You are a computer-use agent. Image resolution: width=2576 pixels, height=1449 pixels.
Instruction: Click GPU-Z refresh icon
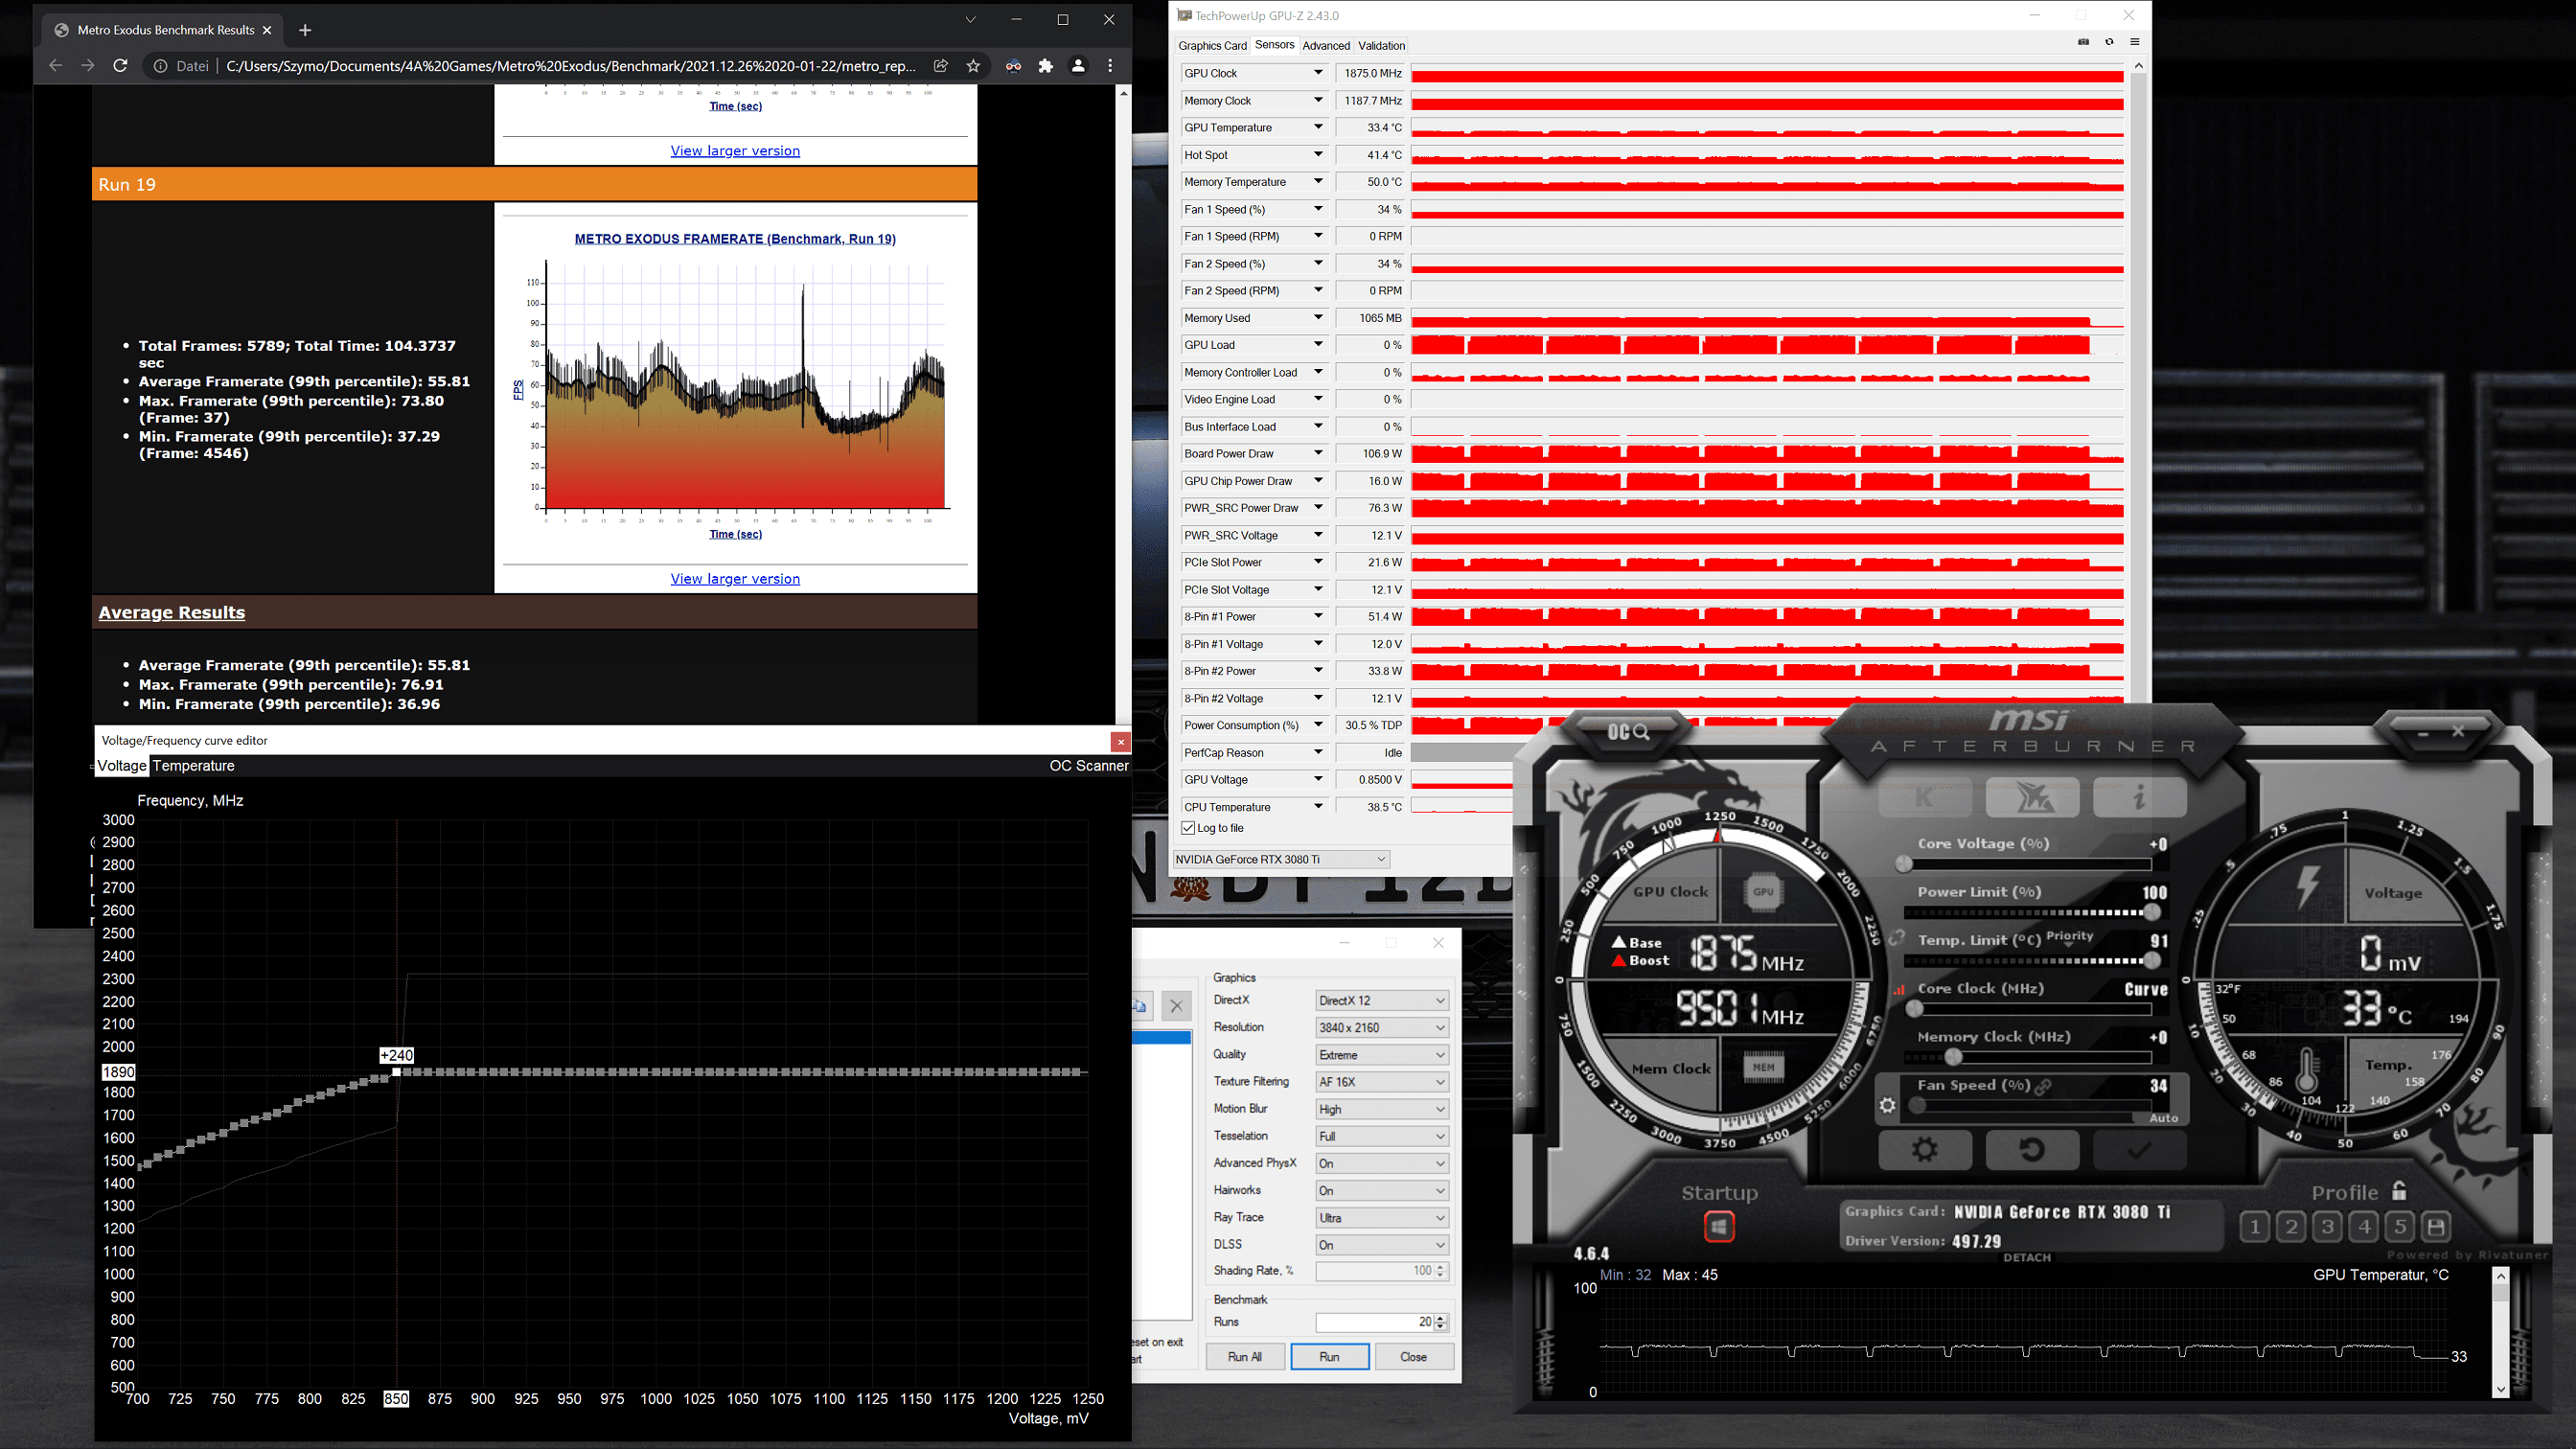click(2109, 42)
